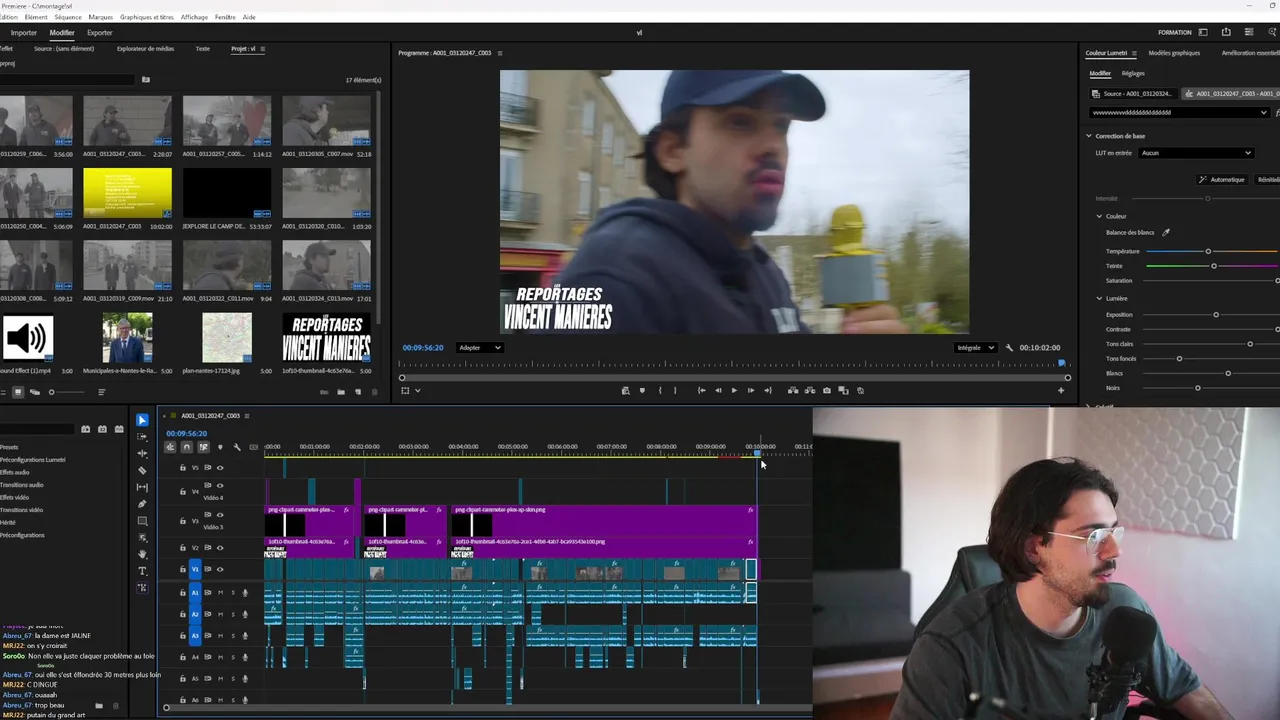Image resolution: width=1280 pixels, height=720 pixels.
Task: Click the quick export share icon
Action: pos(1226,32)
